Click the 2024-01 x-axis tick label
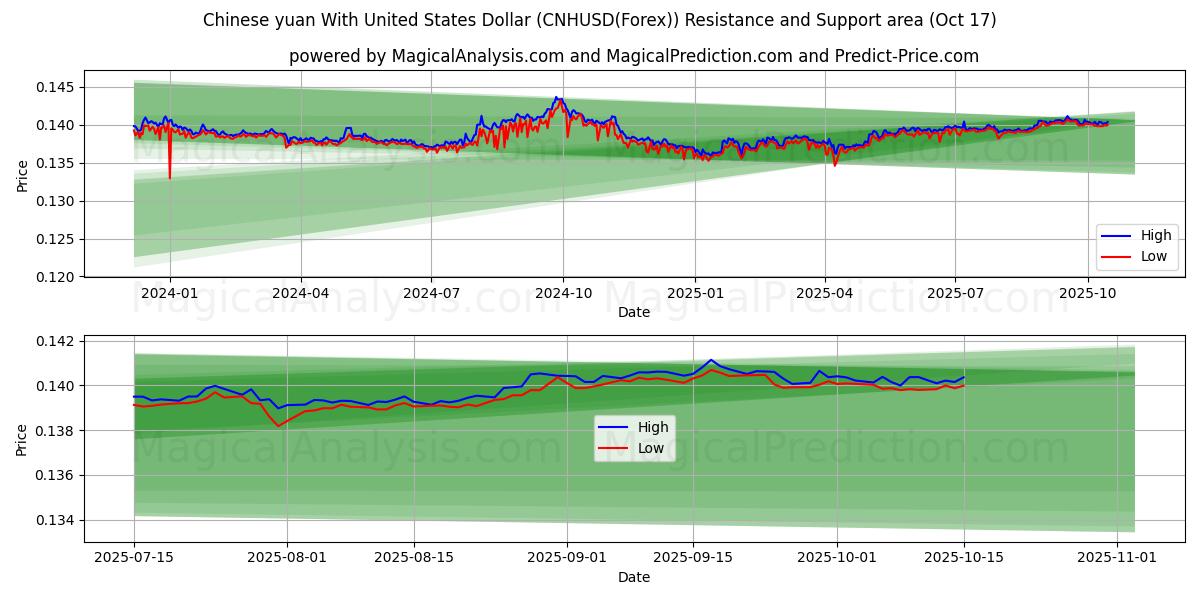 (170, 294)
